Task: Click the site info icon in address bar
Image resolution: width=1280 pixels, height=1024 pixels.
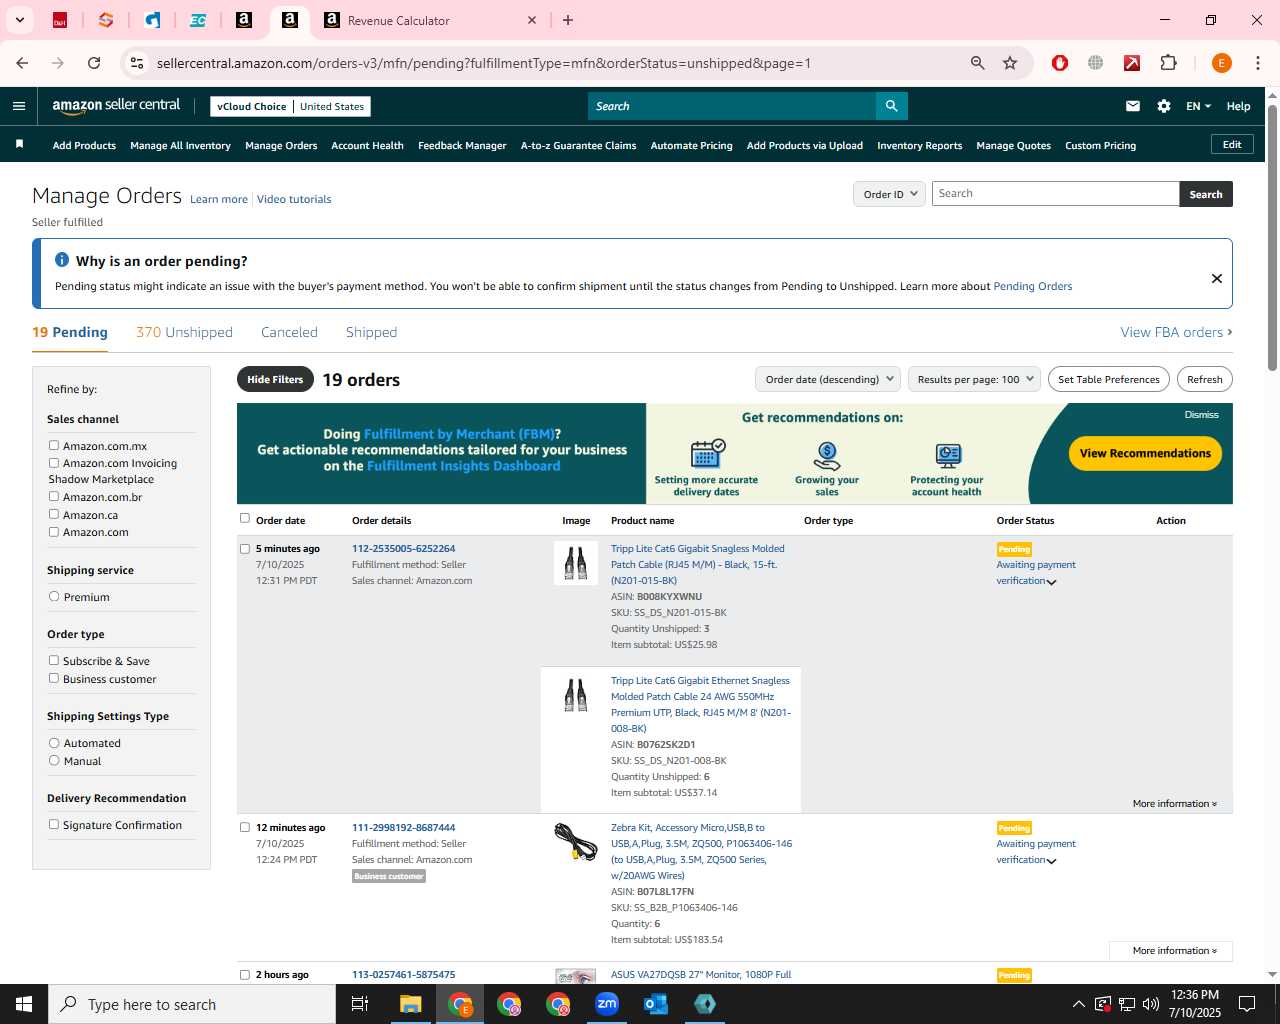Action: [x=137, y=63]
